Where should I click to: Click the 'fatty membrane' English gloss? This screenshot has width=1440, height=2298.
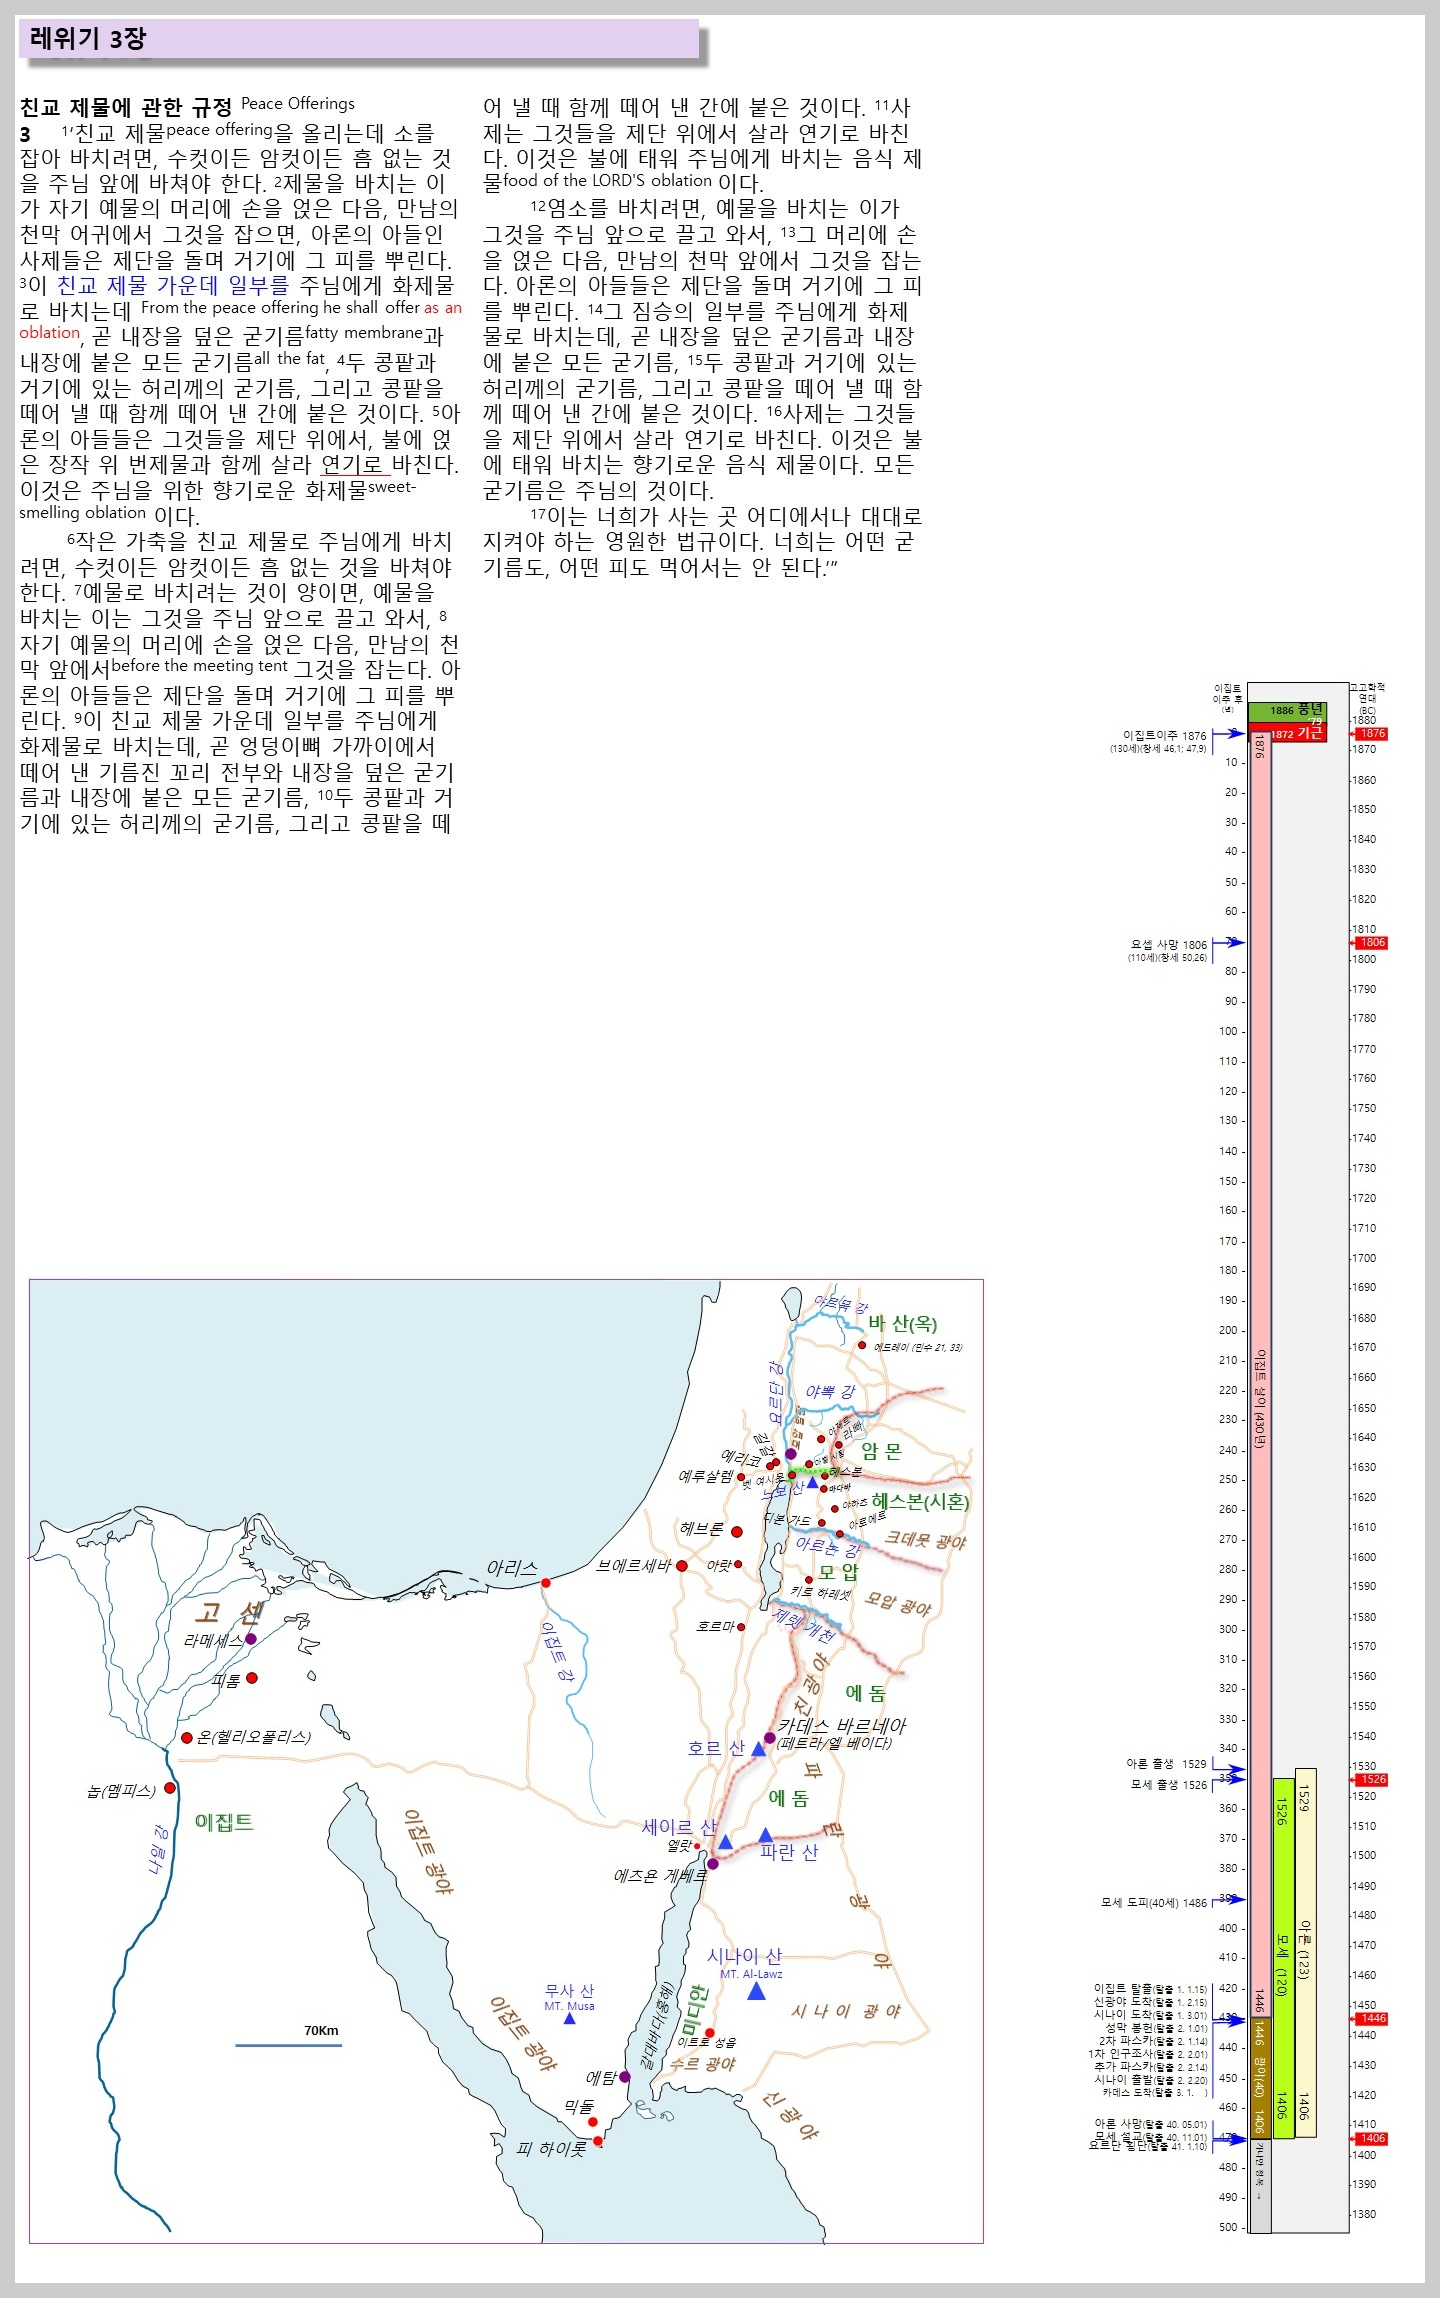(365, 333)
